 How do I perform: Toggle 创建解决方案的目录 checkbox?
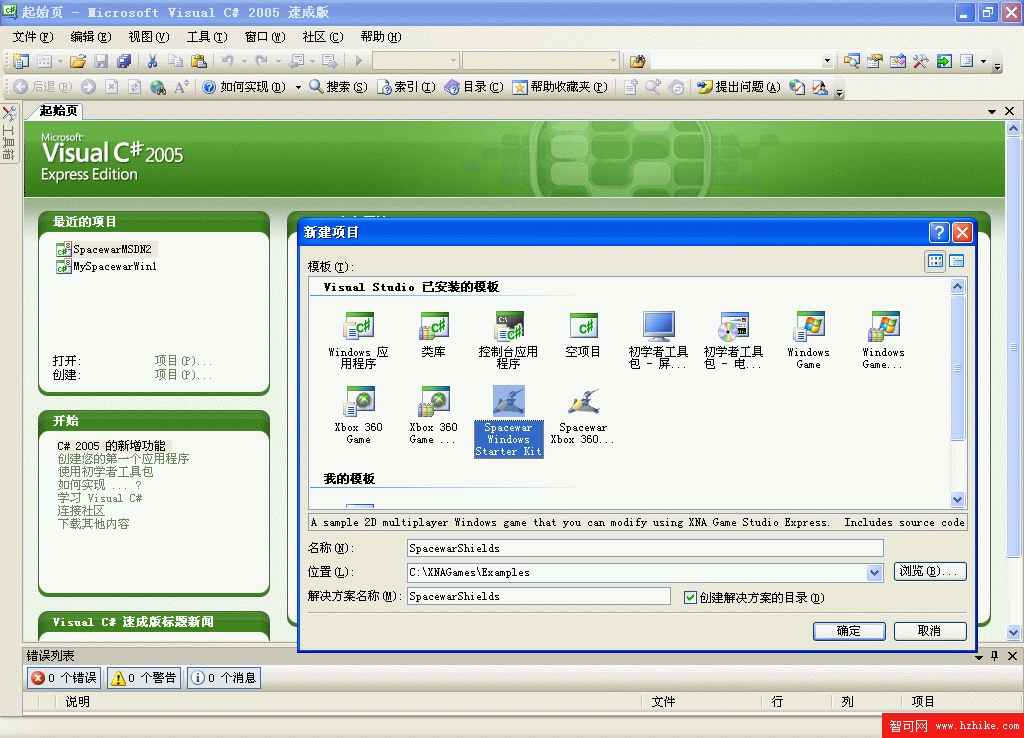690,598
